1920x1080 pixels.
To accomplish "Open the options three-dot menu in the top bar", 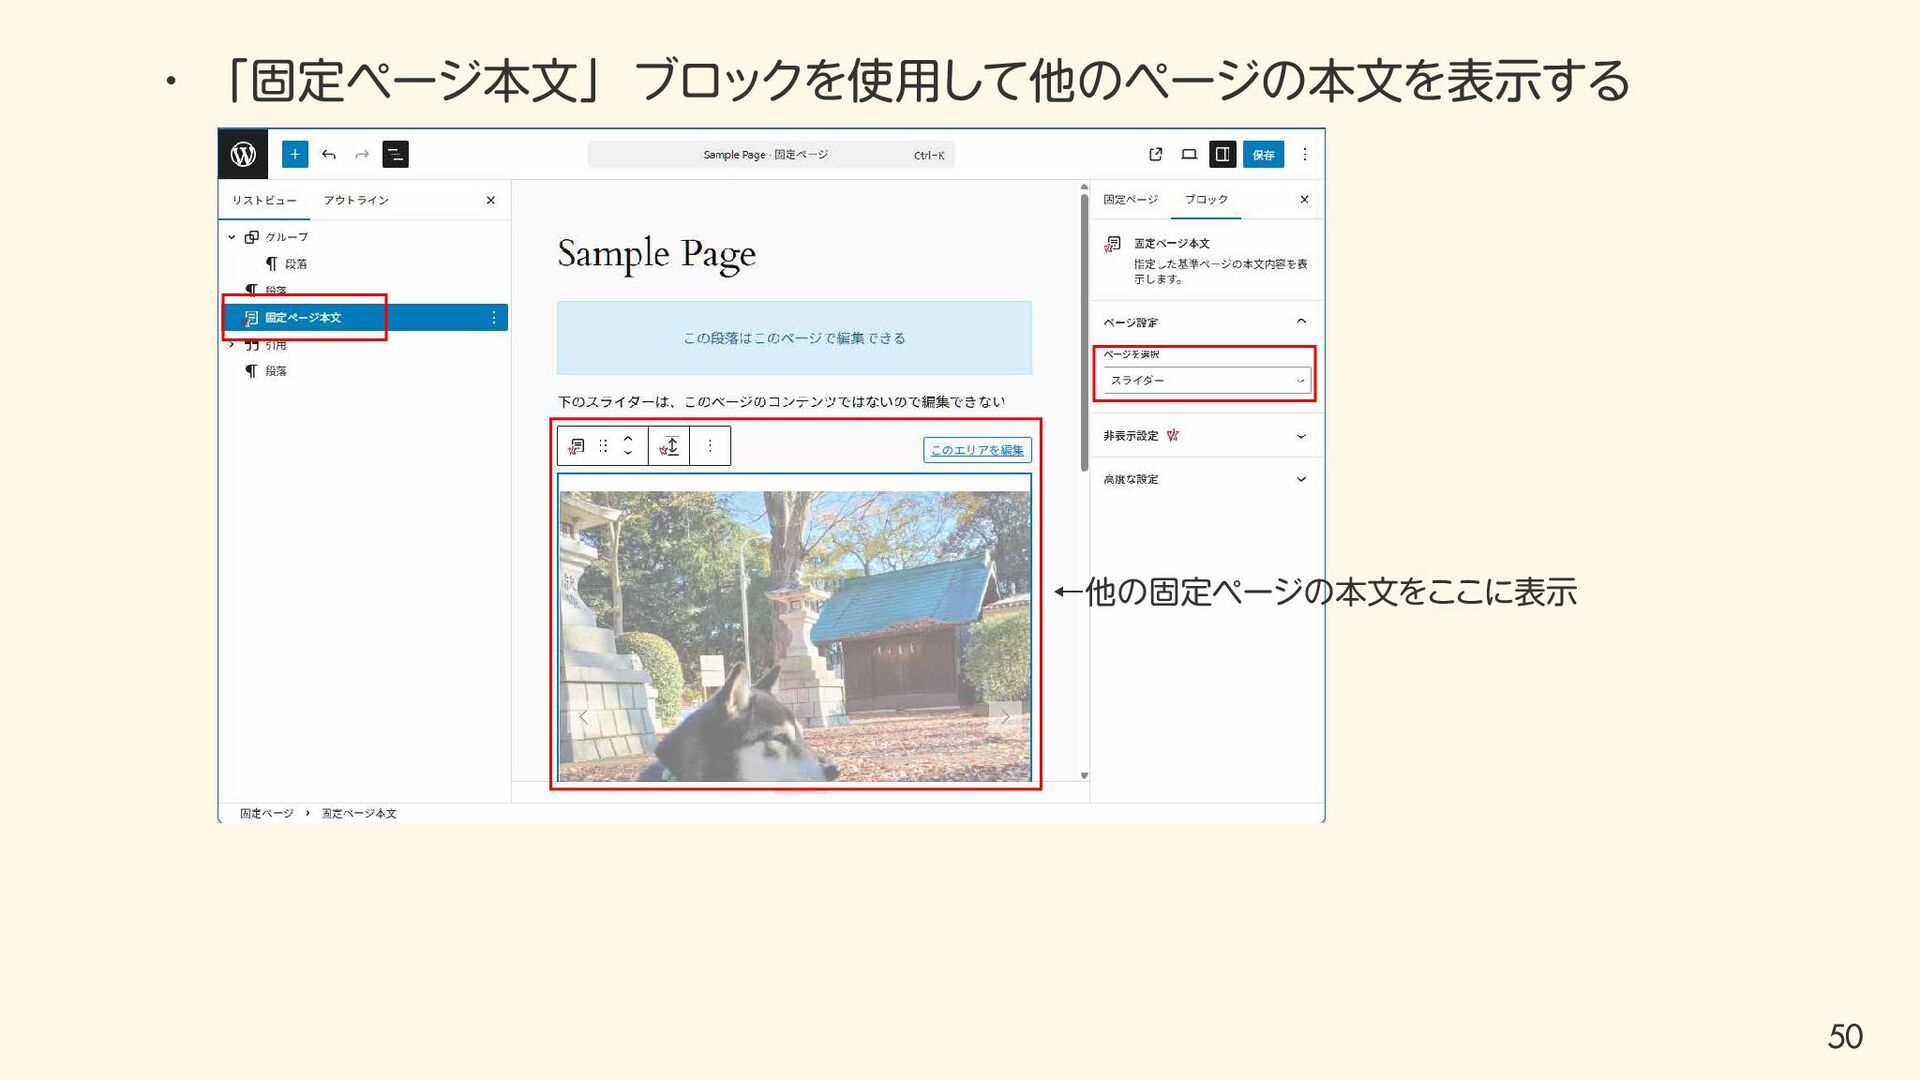I will (1304, 154).
